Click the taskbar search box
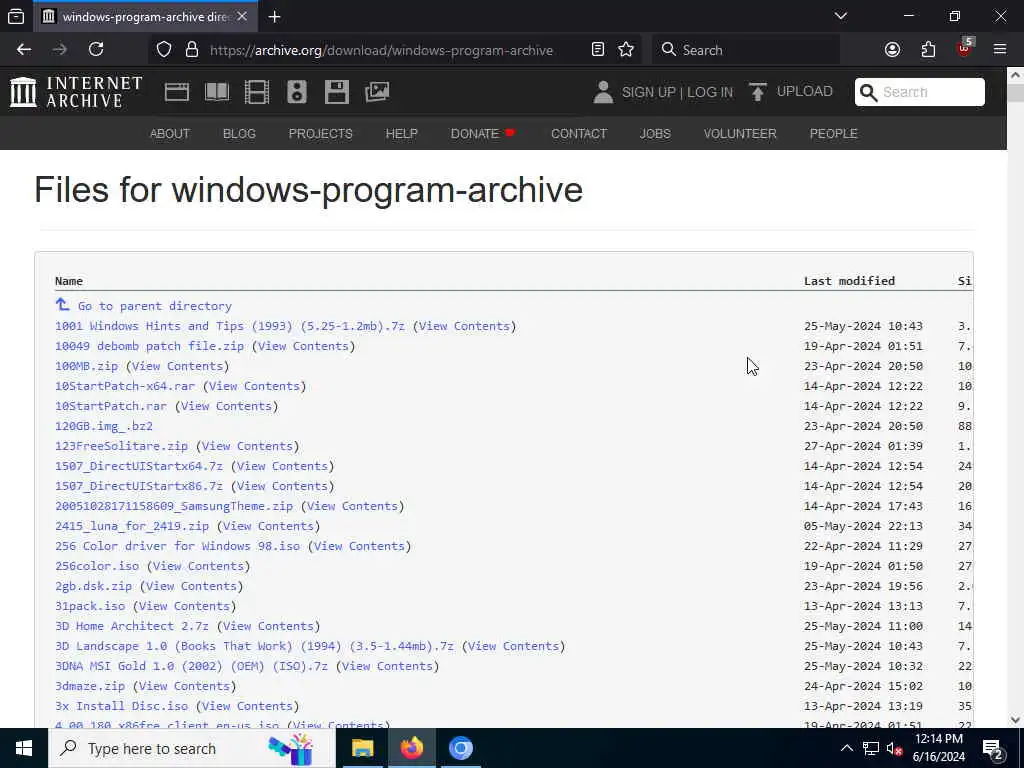The height and width of the screenshot is (768, 1024). pyautogui.click(x=191, y=748)
